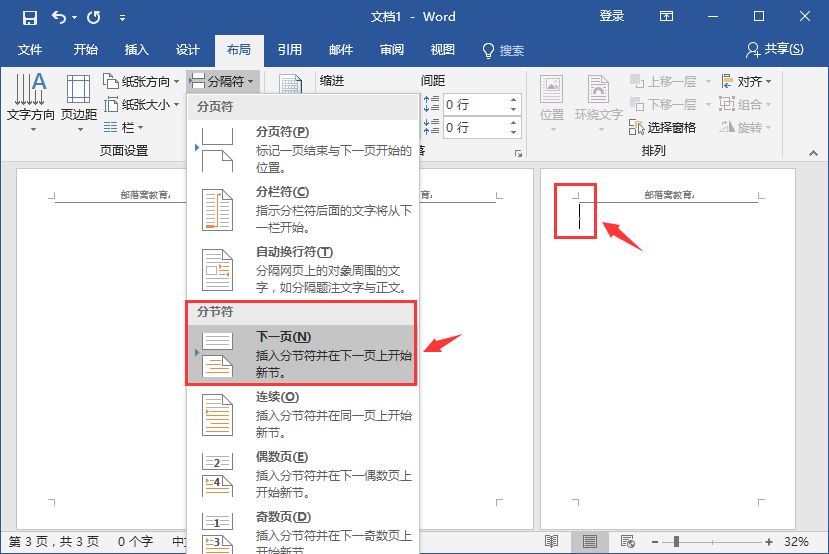Insert 下一页(N) section break
829x554 pixels.
pos(302,354)
